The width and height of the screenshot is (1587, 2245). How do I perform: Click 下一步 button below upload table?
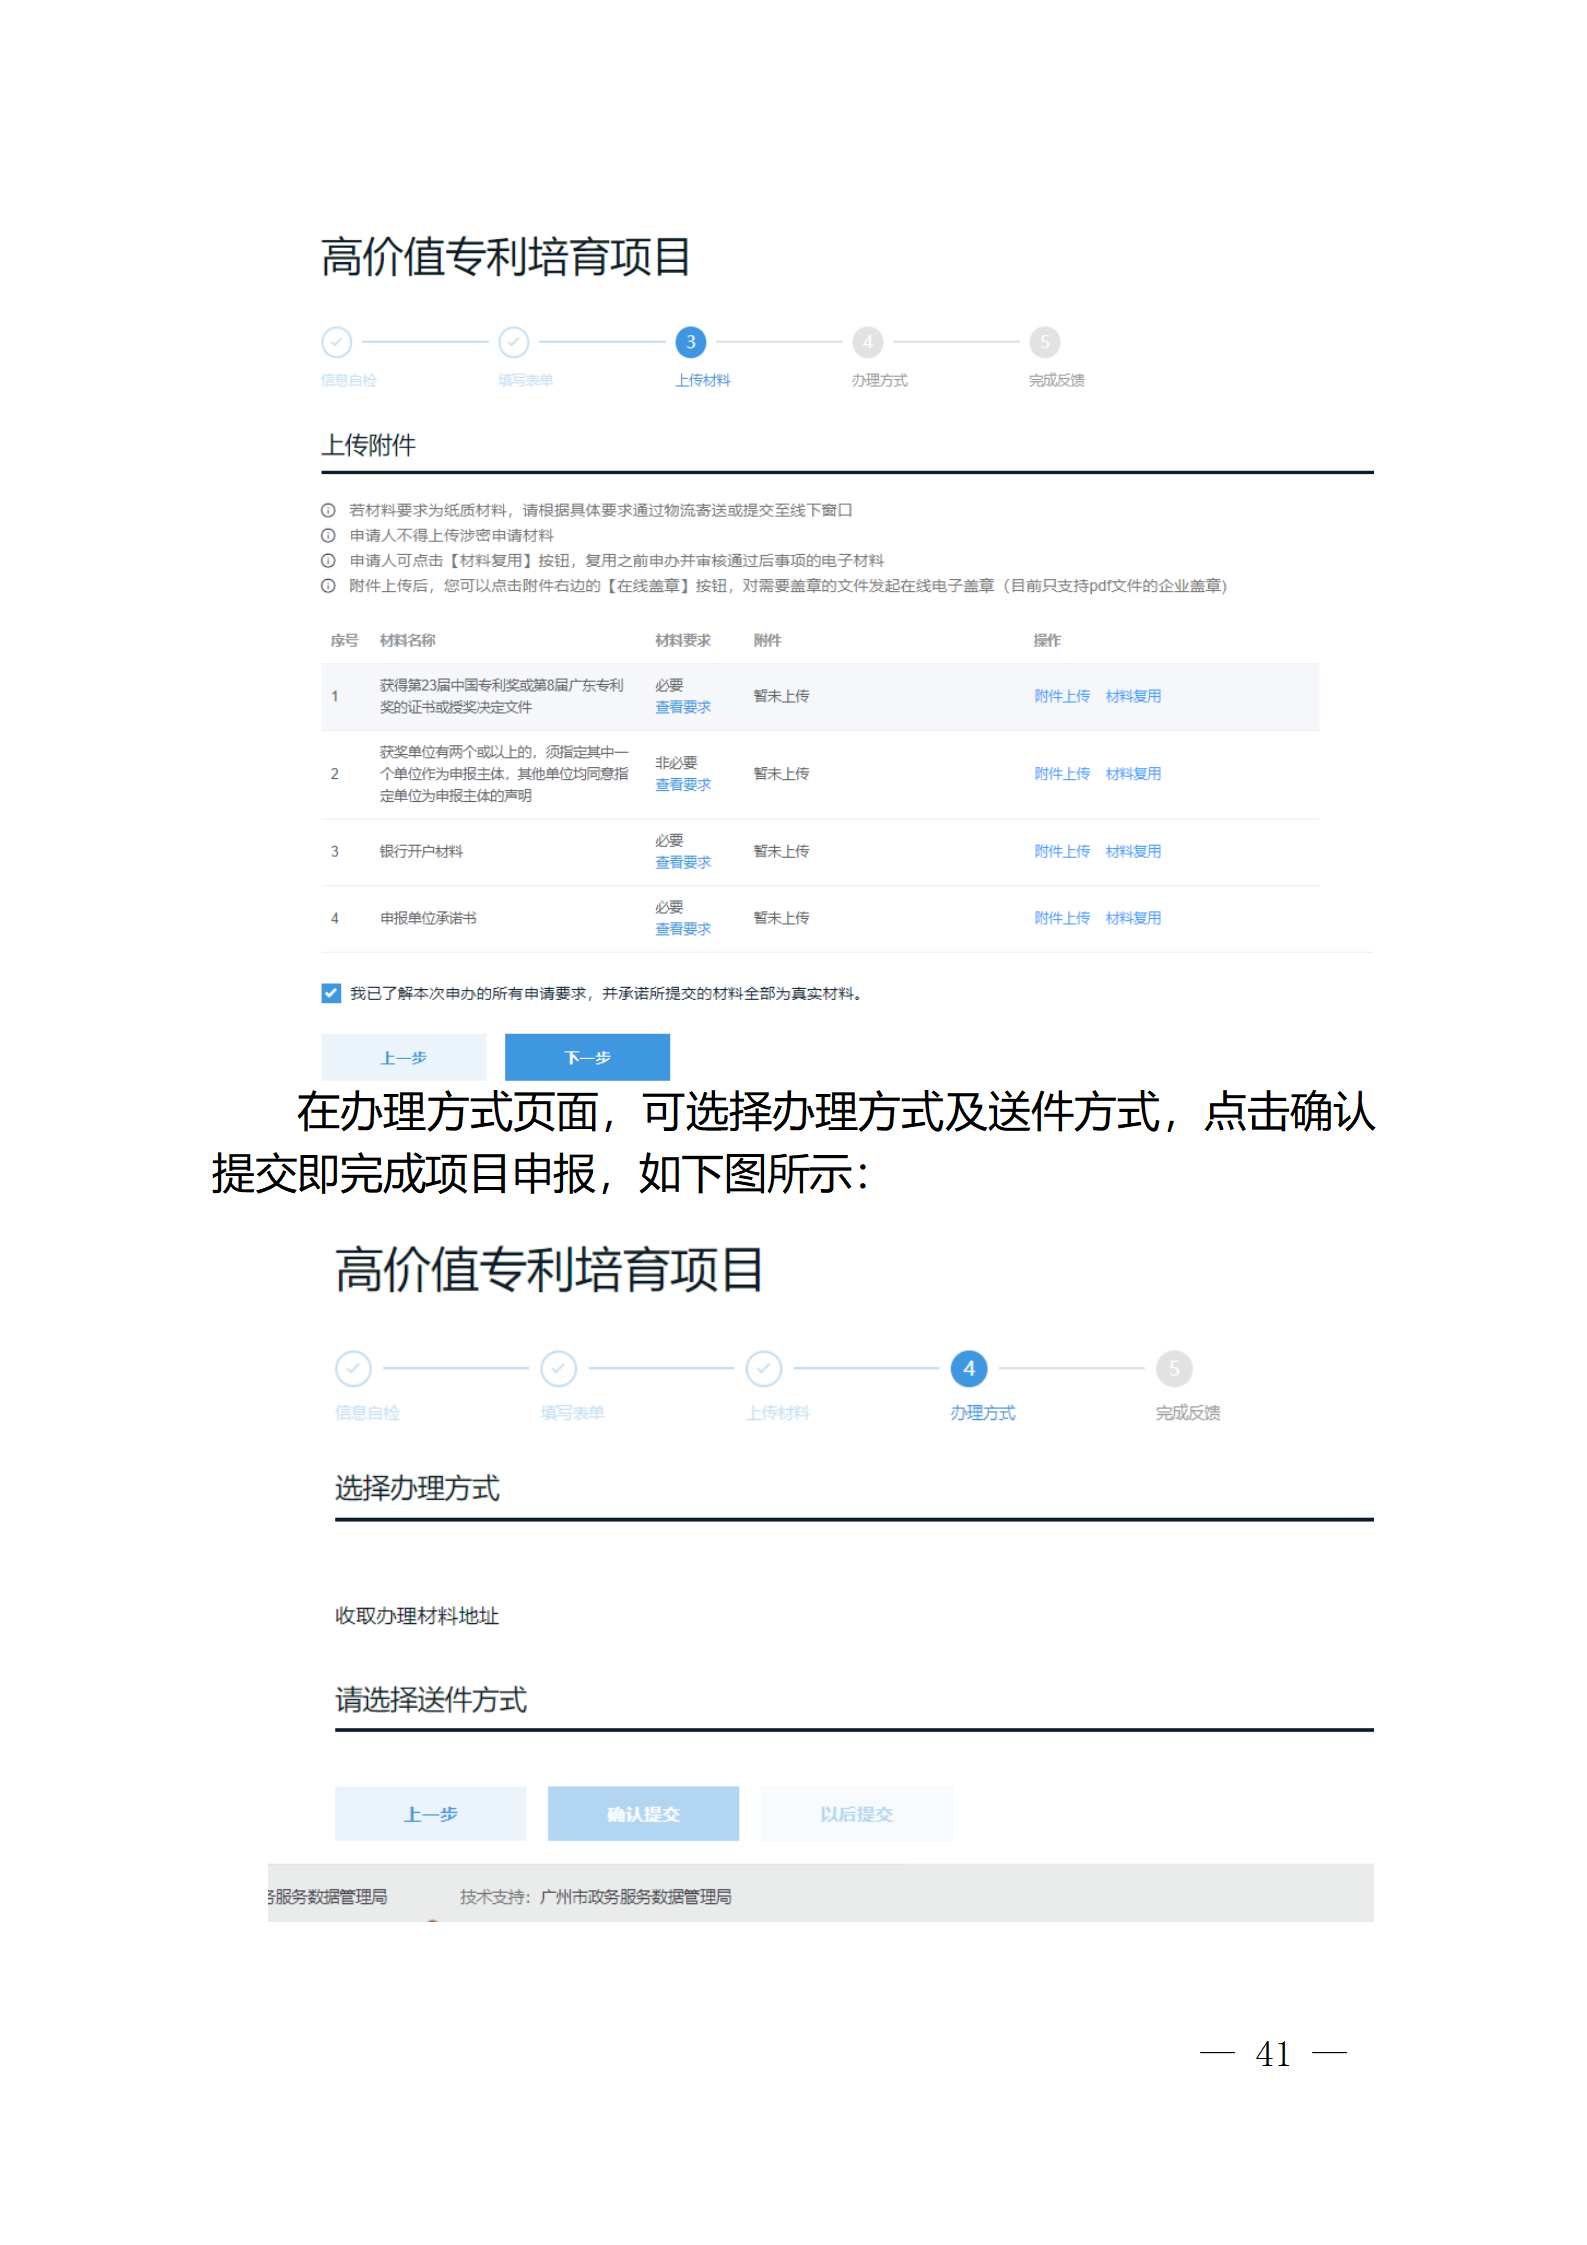tap(587, 1057)
